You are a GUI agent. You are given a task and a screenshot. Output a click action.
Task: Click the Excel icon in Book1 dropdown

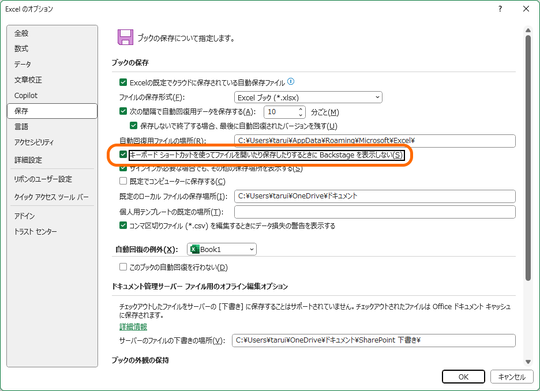point(195,249)
